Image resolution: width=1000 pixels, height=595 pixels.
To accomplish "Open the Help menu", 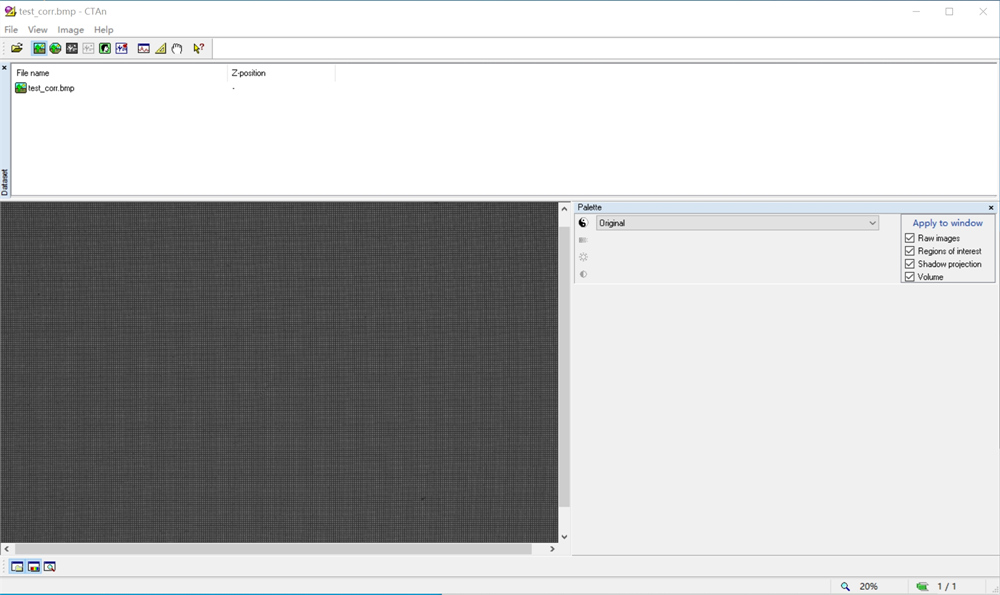I will click(103, 29).
